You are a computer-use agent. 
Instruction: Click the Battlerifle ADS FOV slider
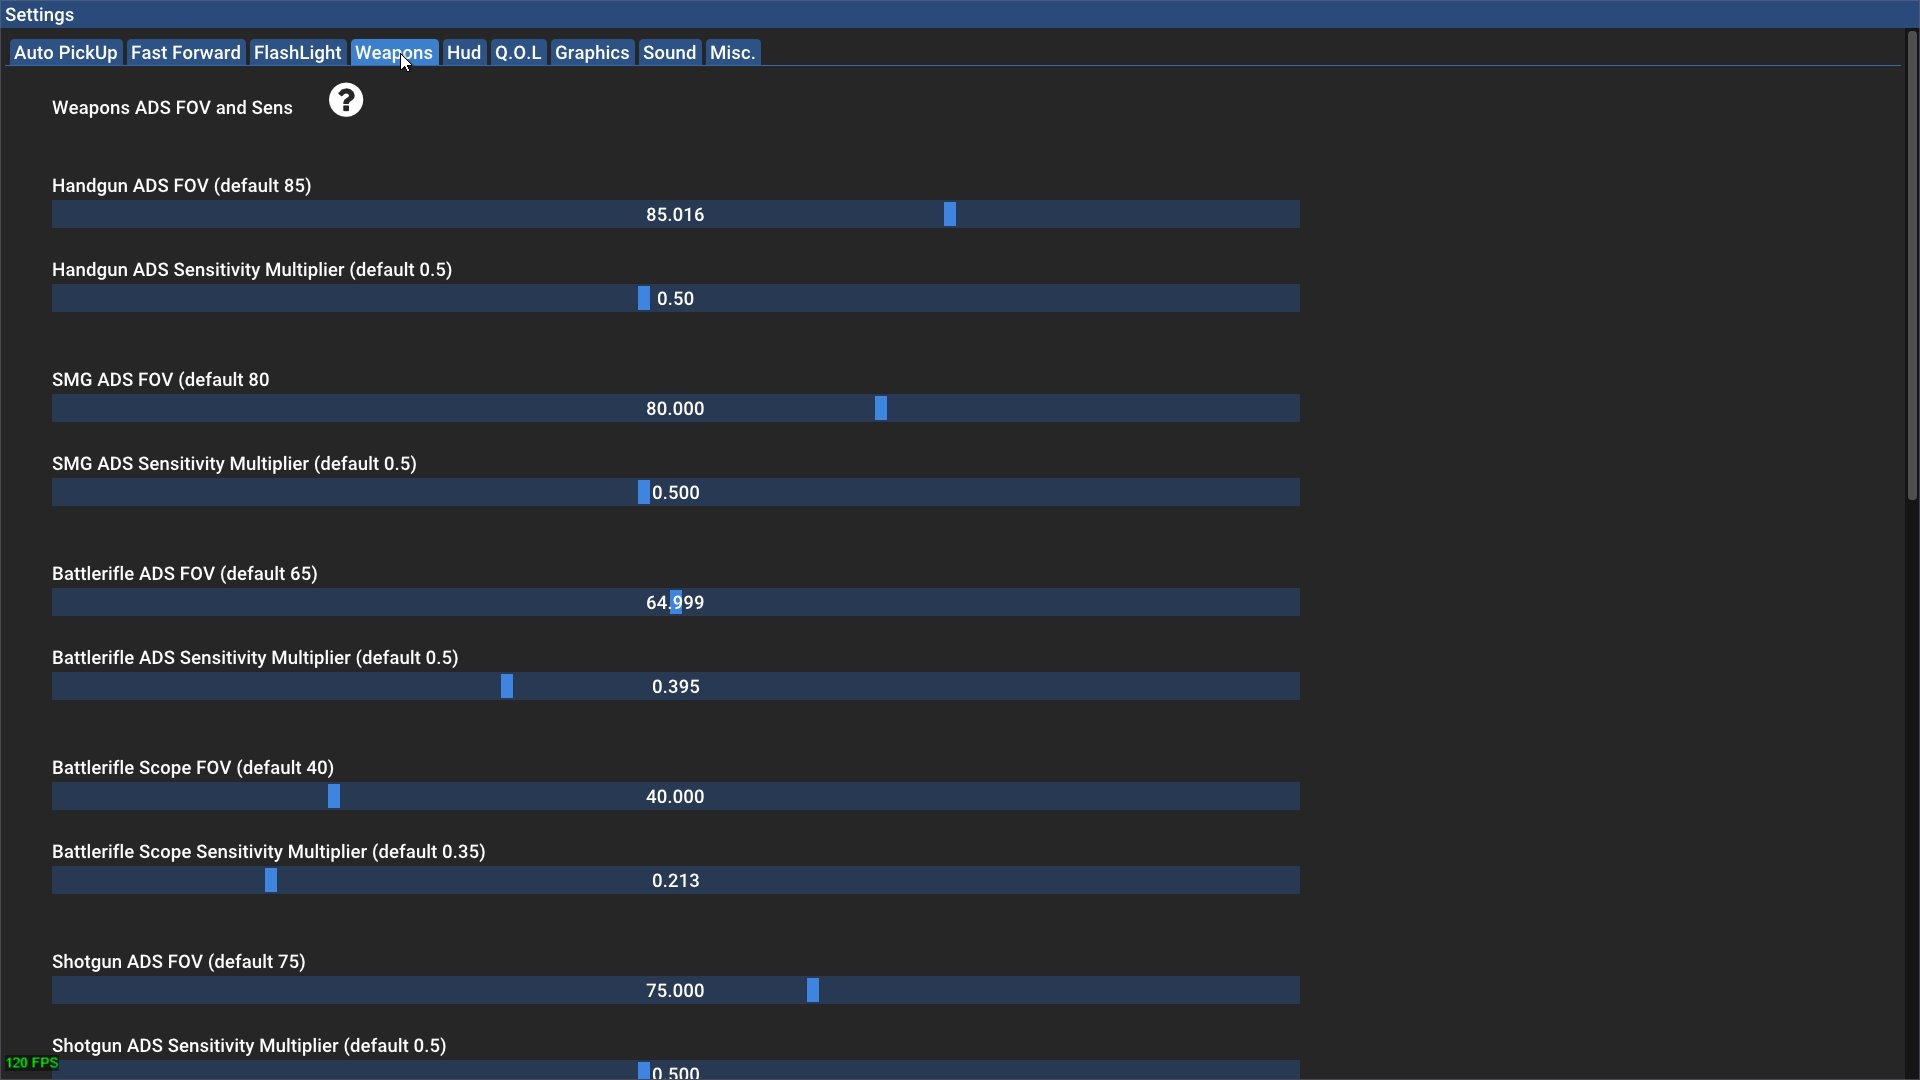coord(677,603)
